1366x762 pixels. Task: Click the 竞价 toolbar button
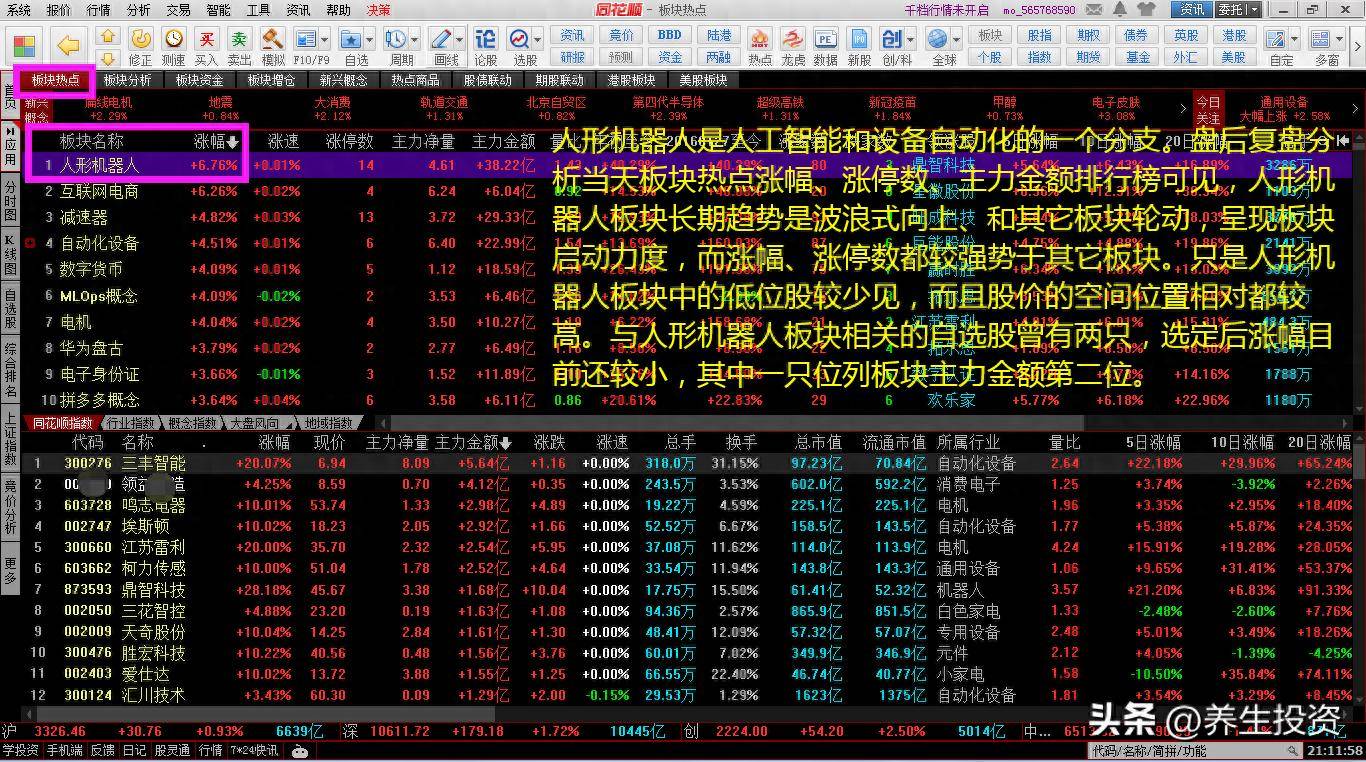point(621,35)
